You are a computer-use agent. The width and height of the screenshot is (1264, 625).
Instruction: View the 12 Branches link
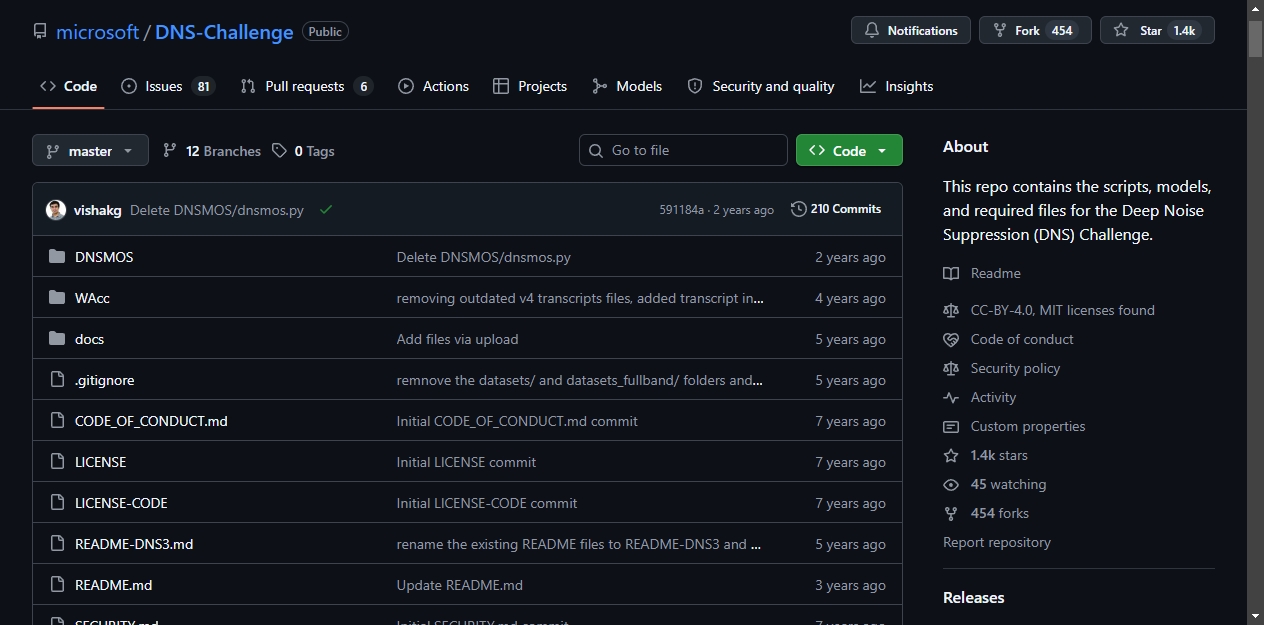pos(211,151)
